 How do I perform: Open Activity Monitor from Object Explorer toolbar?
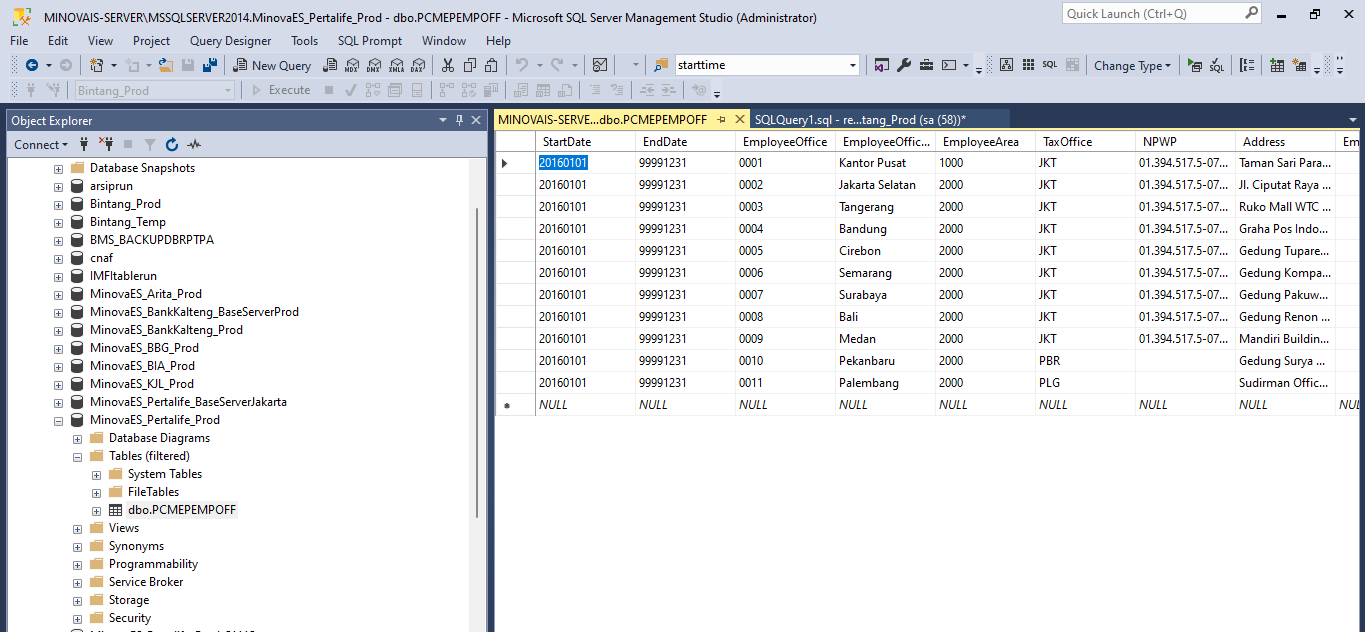(194, 145)
